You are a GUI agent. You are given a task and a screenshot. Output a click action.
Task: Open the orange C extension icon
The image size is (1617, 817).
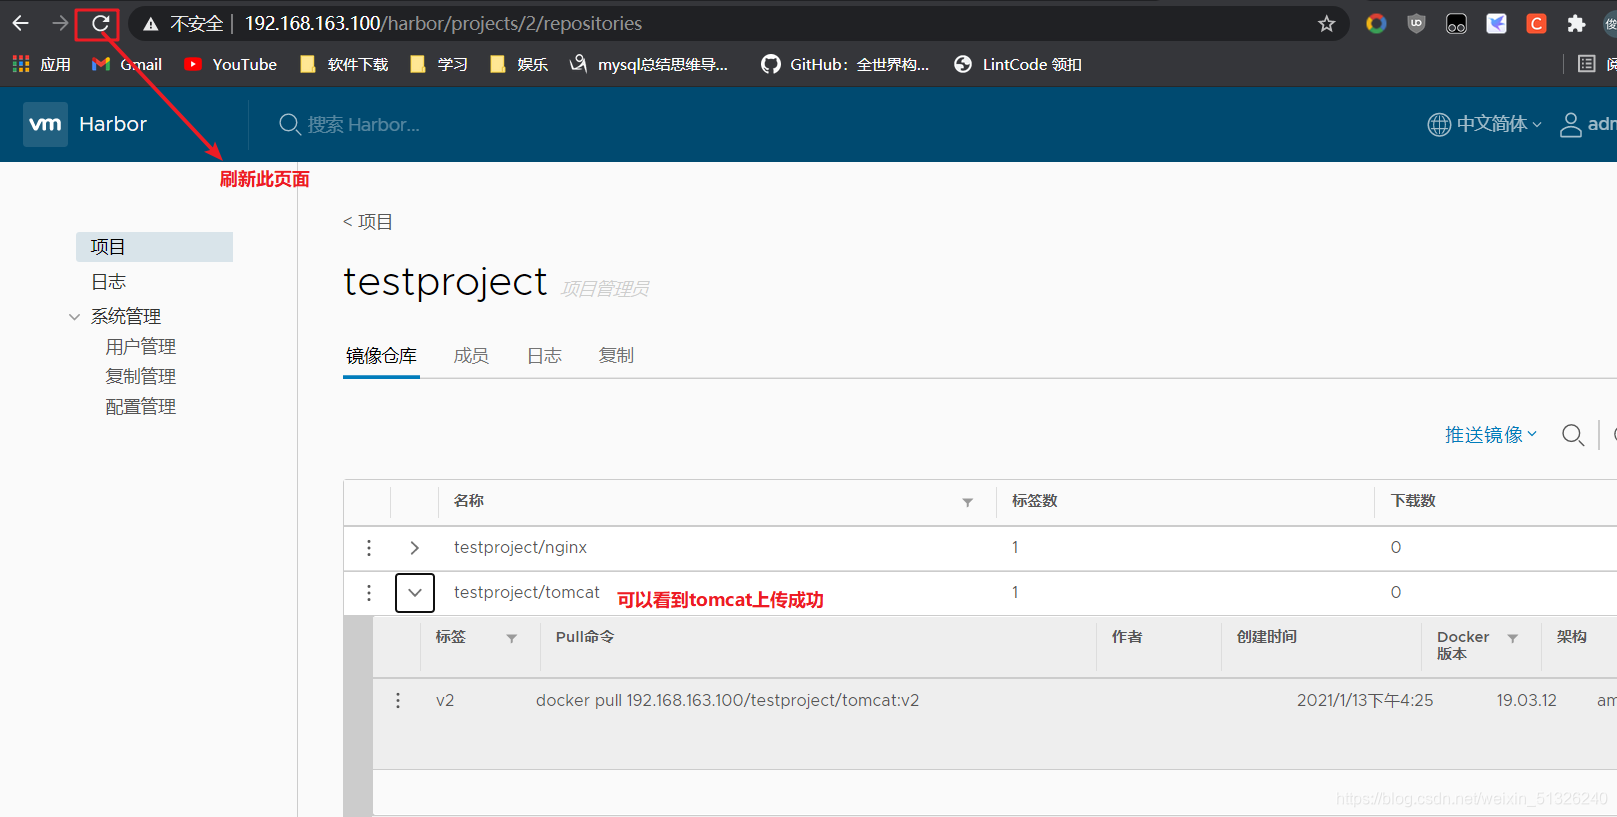coord(1536,24)
